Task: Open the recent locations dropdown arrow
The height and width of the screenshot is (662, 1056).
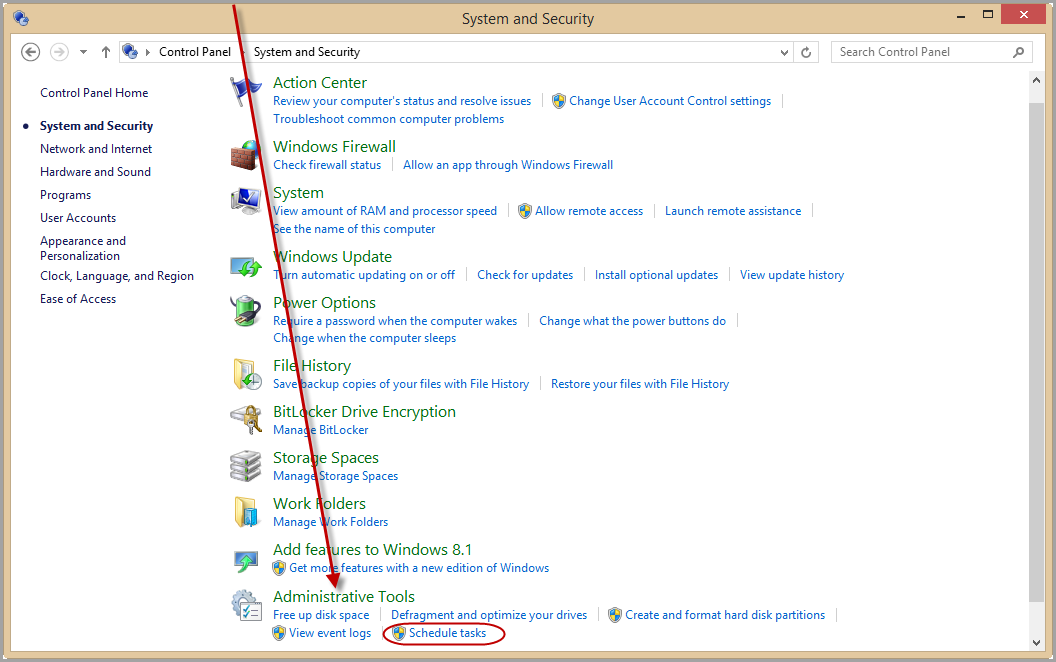Action: [84, 52]
